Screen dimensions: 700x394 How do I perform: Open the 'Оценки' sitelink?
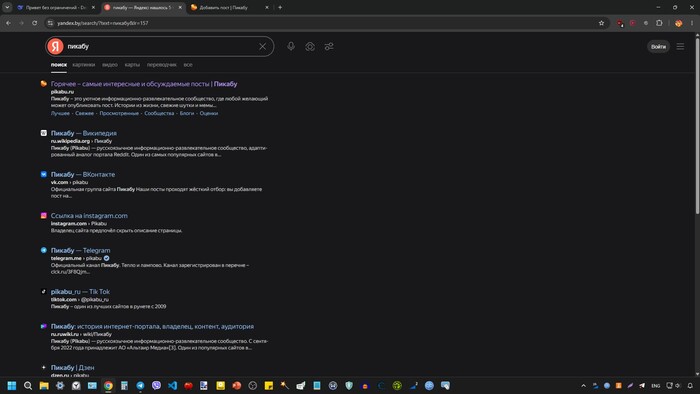(x=208, y=113)
